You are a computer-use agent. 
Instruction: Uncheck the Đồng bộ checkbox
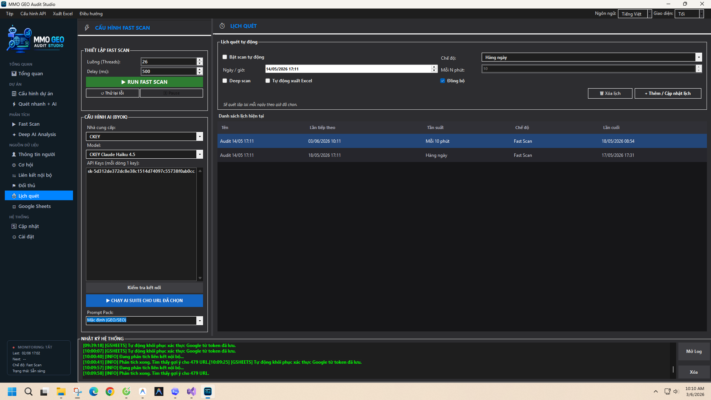tap(443, 81)
